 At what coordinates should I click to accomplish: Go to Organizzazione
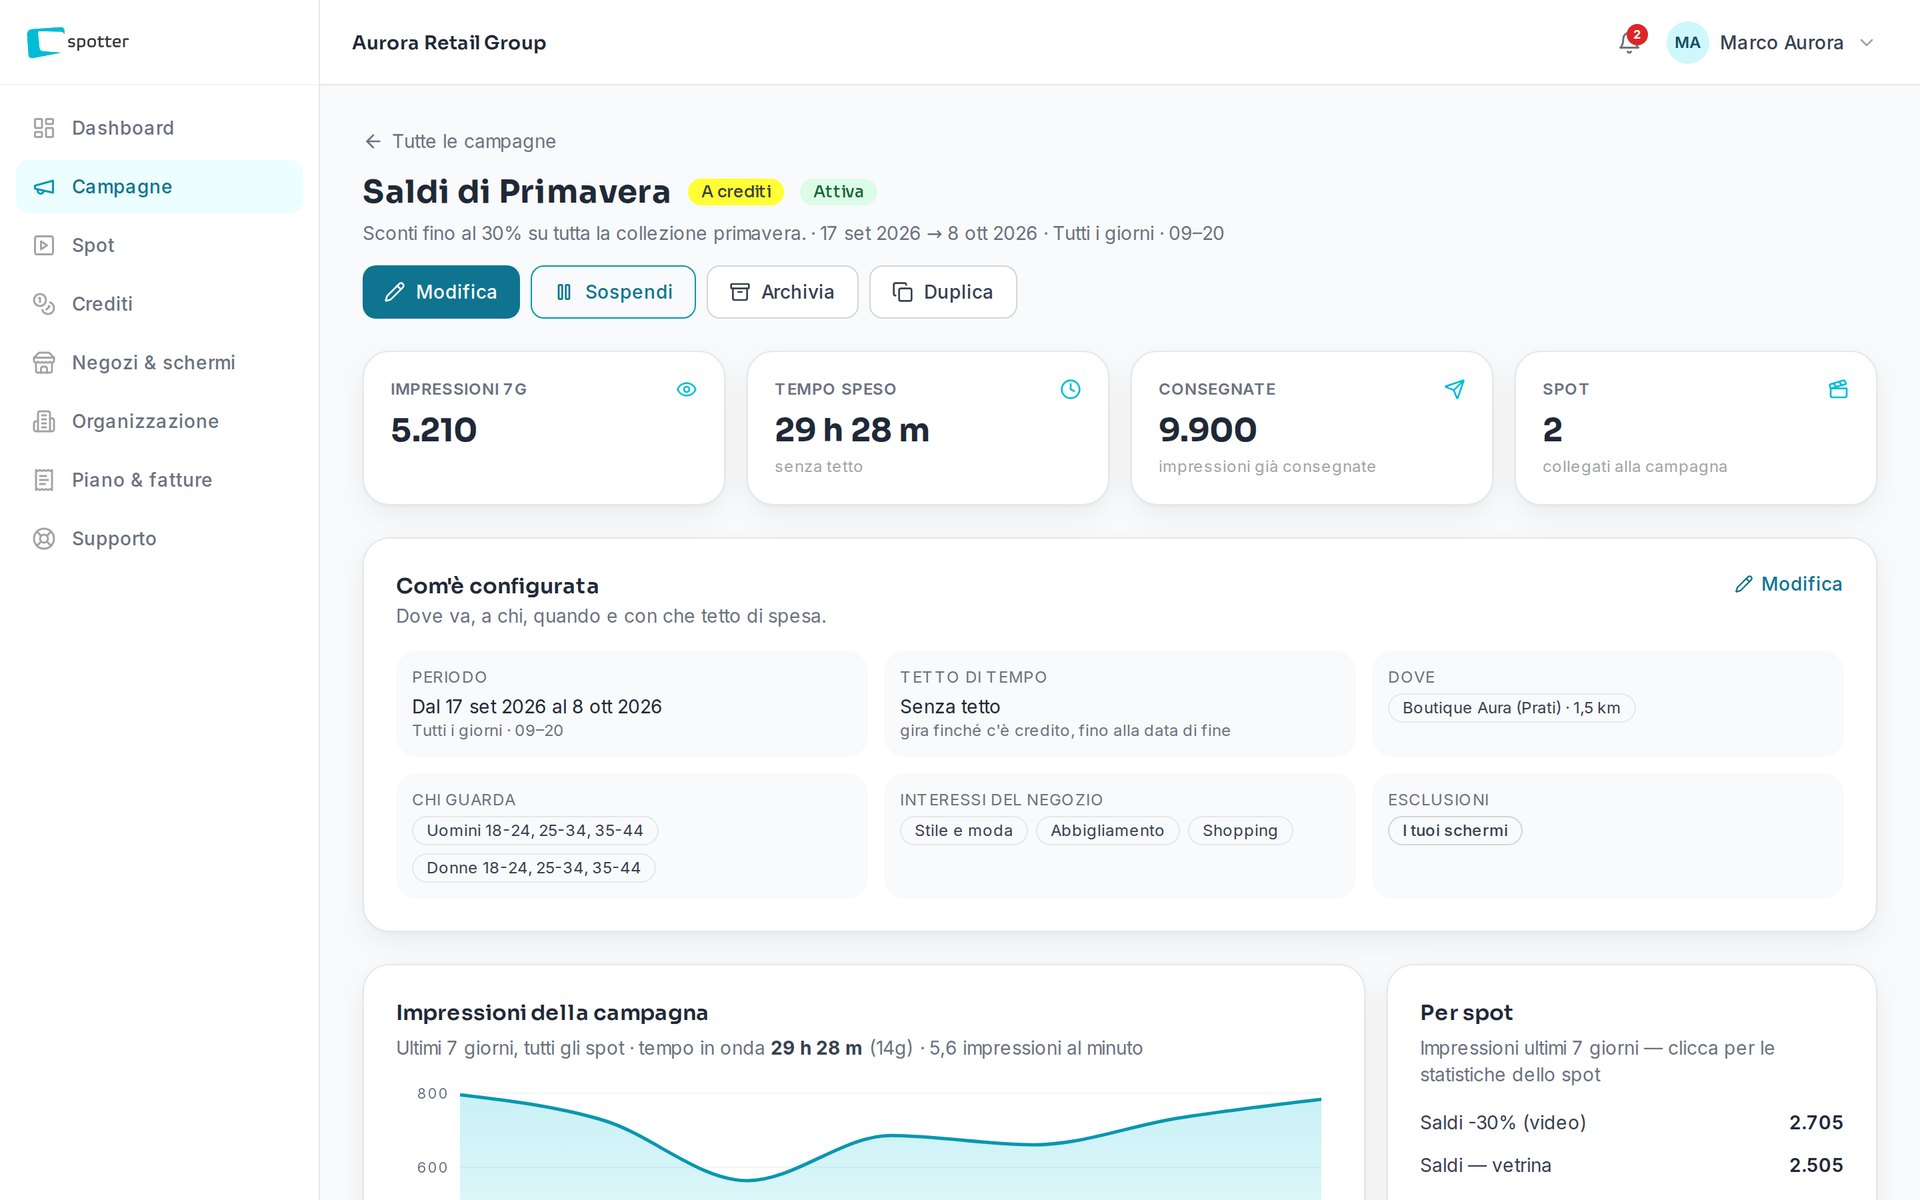click(x=159, y=421)
